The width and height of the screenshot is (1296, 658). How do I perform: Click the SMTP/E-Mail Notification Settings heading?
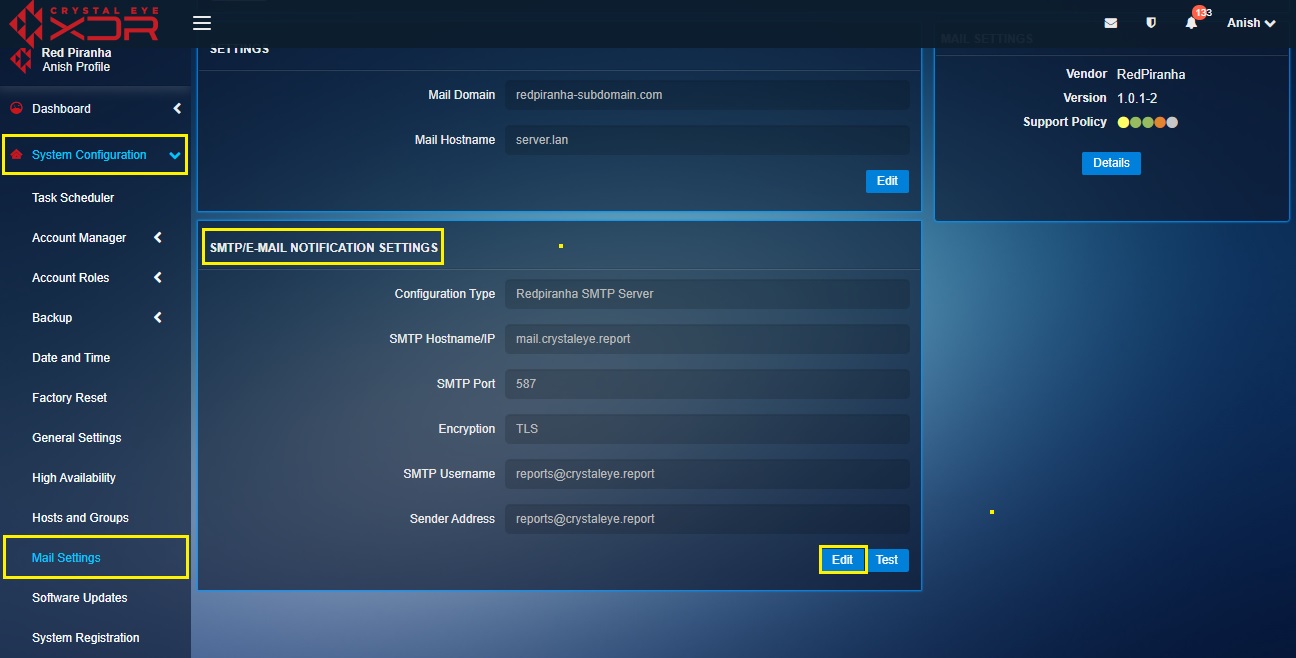point(324,247)
